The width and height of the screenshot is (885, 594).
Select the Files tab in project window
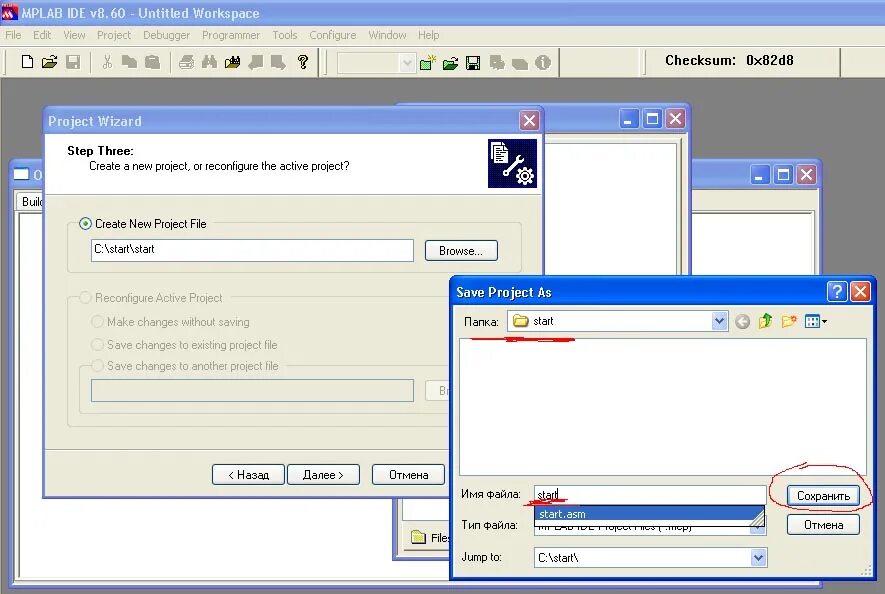430,538
